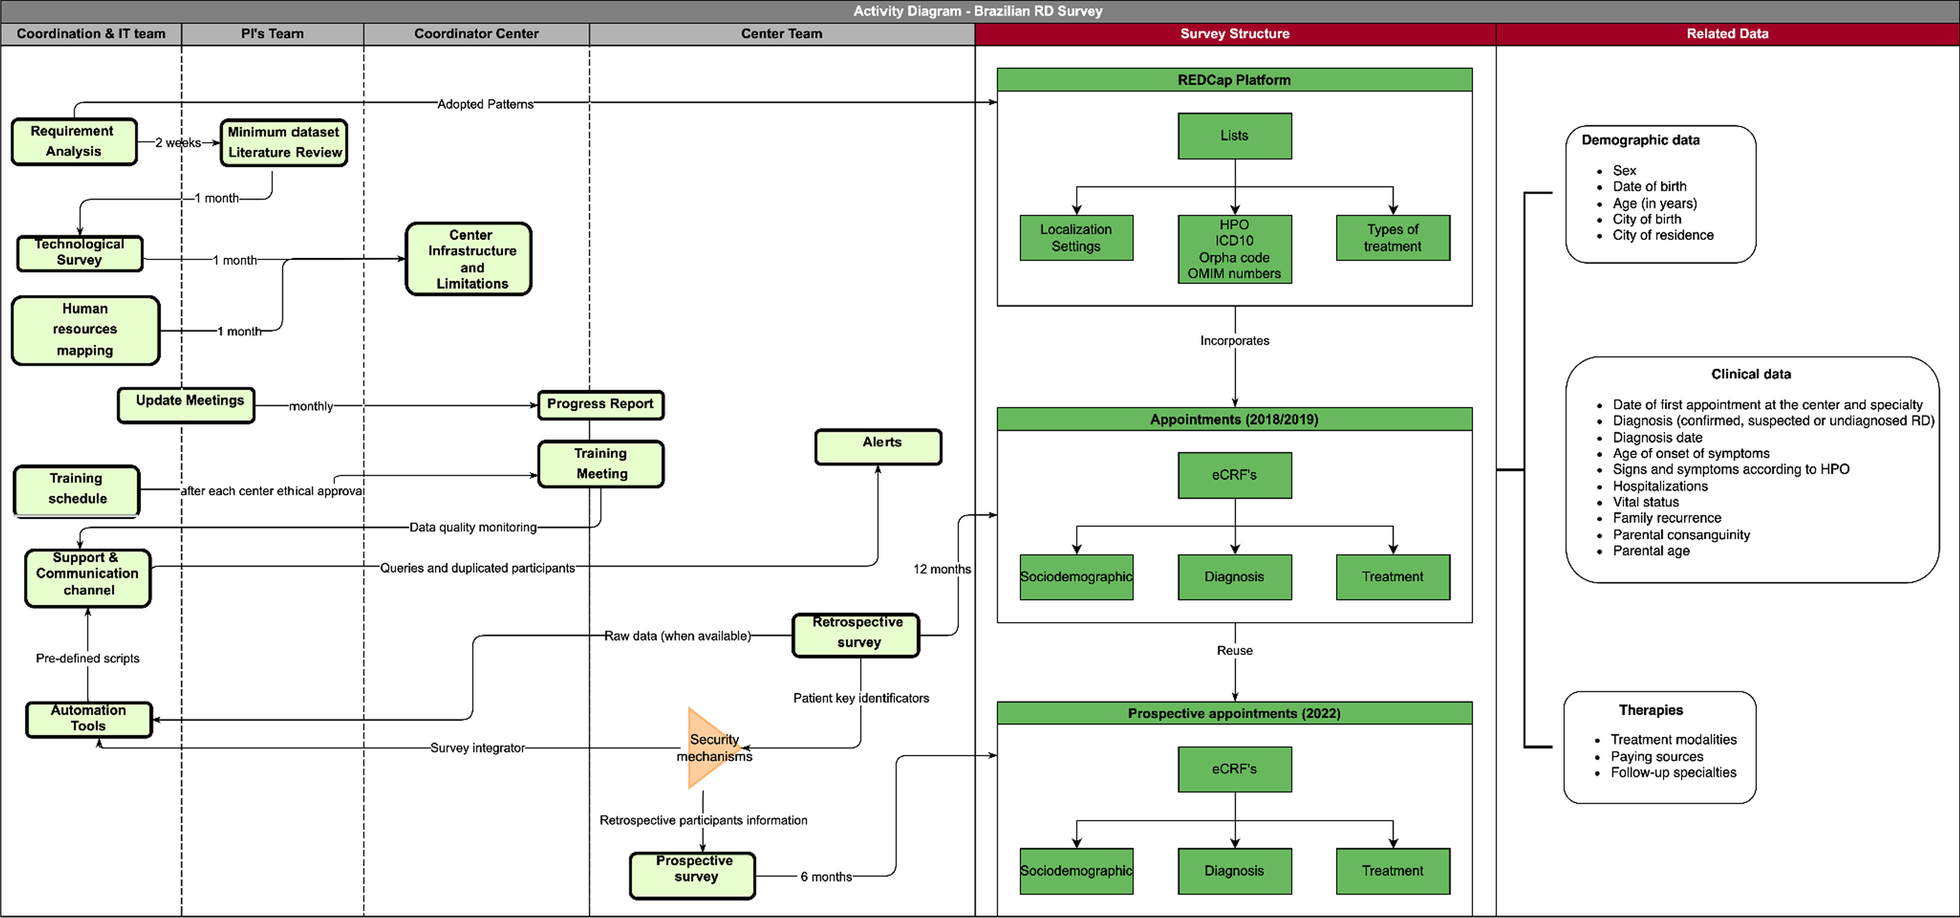Viewport: 1960px width, 918px height.
Task: Select Signs and symptoms according to HPO
Action: (1731, 470)
